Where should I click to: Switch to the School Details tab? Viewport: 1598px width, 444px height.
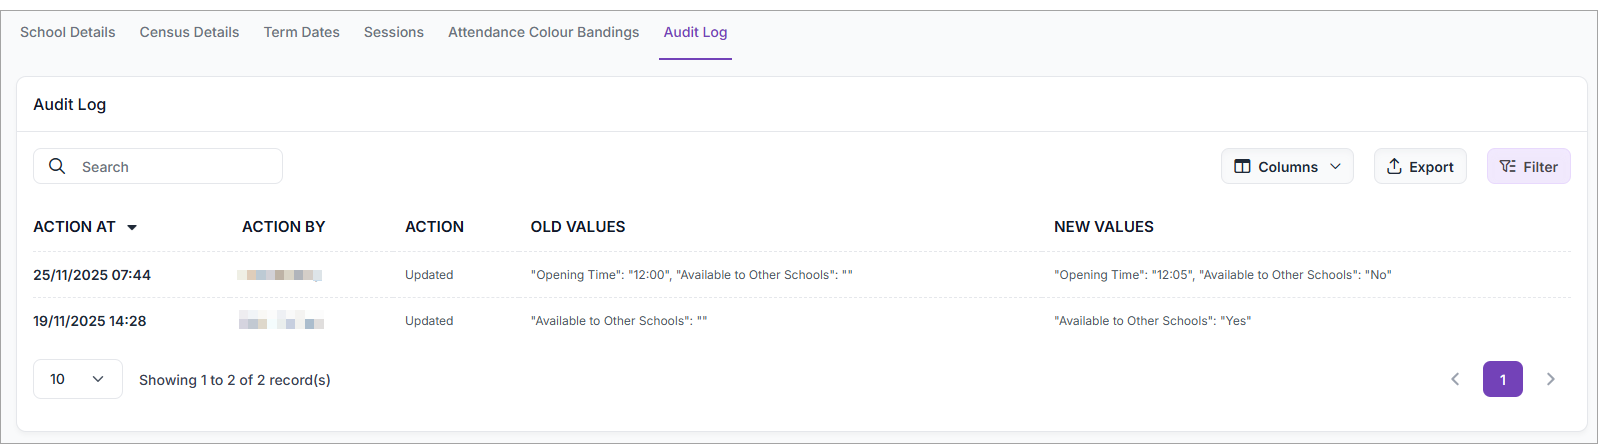pyautogui.click(x=68, y=32)
